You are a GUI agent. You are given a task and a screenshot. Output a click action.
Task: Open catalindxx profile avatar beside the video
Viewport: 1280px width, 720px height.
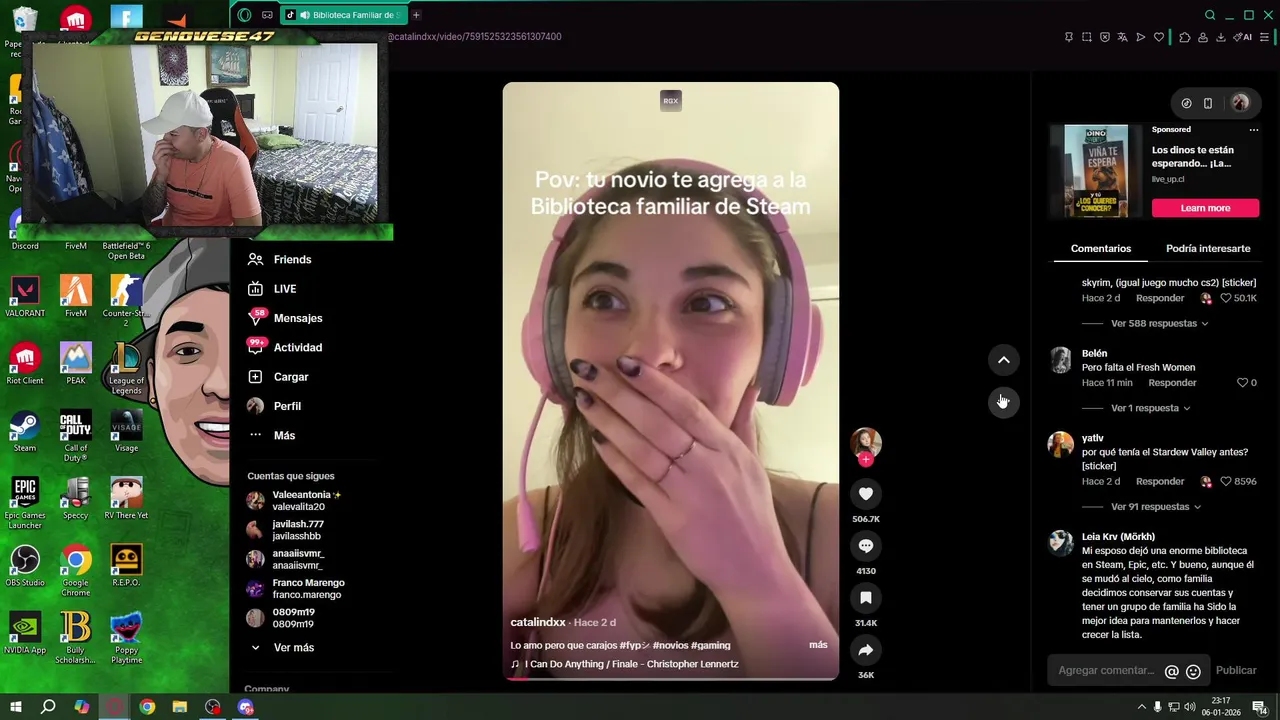coord(866,442)
